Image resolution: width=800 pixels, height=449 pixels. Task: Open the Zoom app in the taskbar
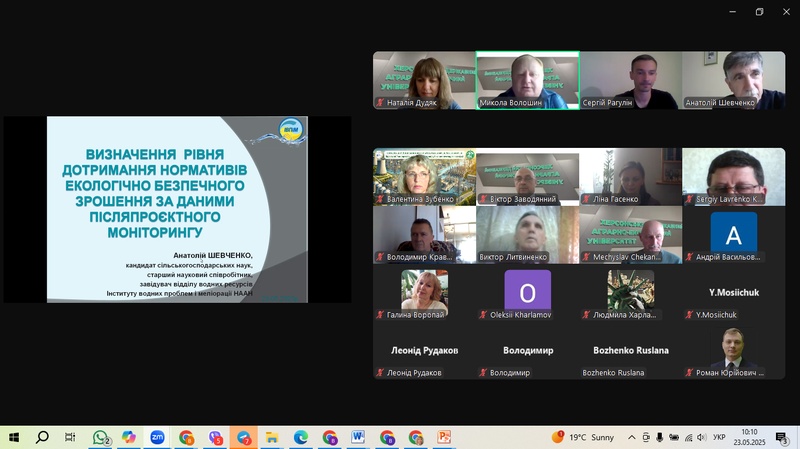point(157,437)
